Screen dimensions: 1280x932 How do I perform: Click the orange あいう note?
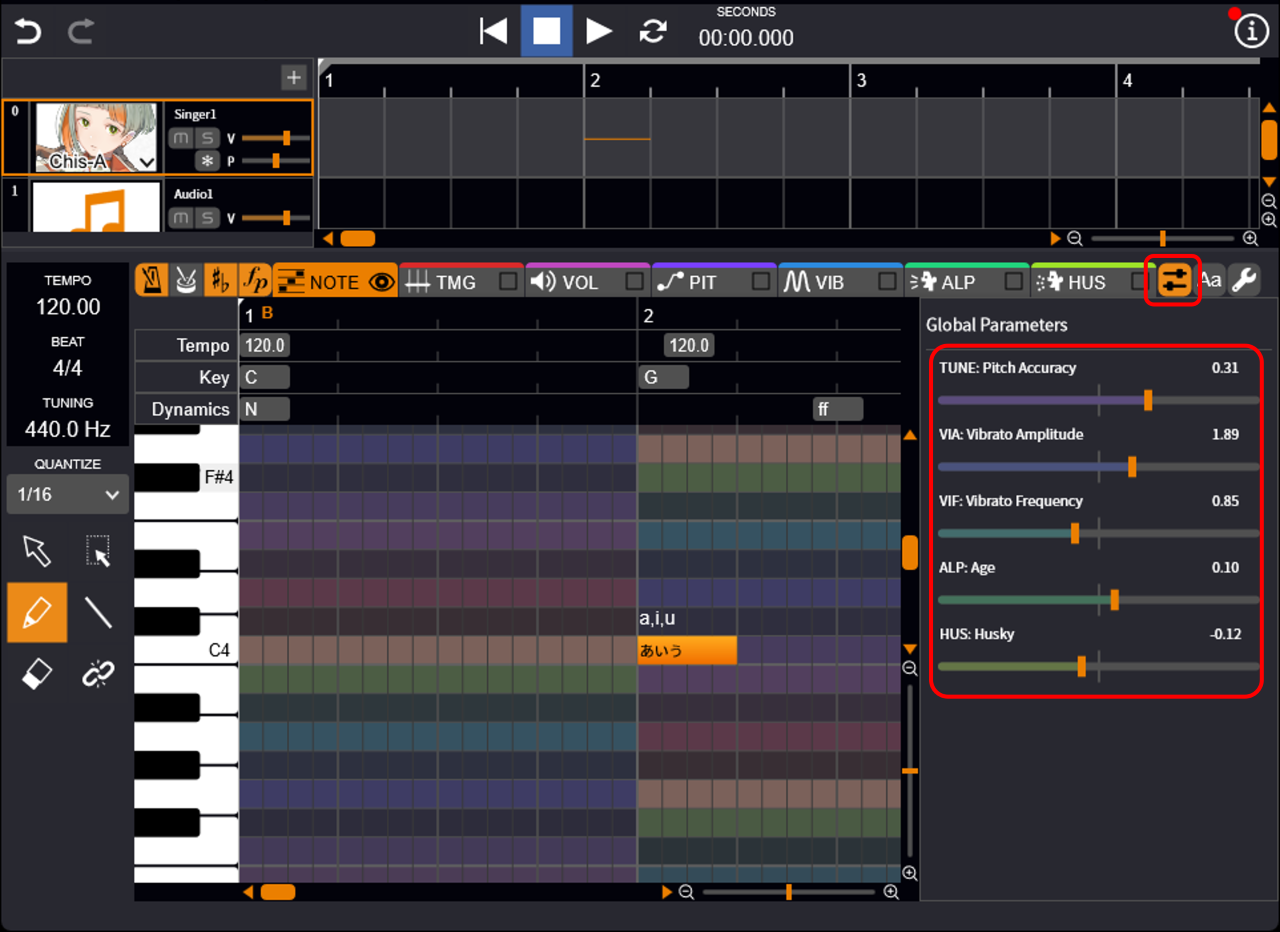point(687,650)
